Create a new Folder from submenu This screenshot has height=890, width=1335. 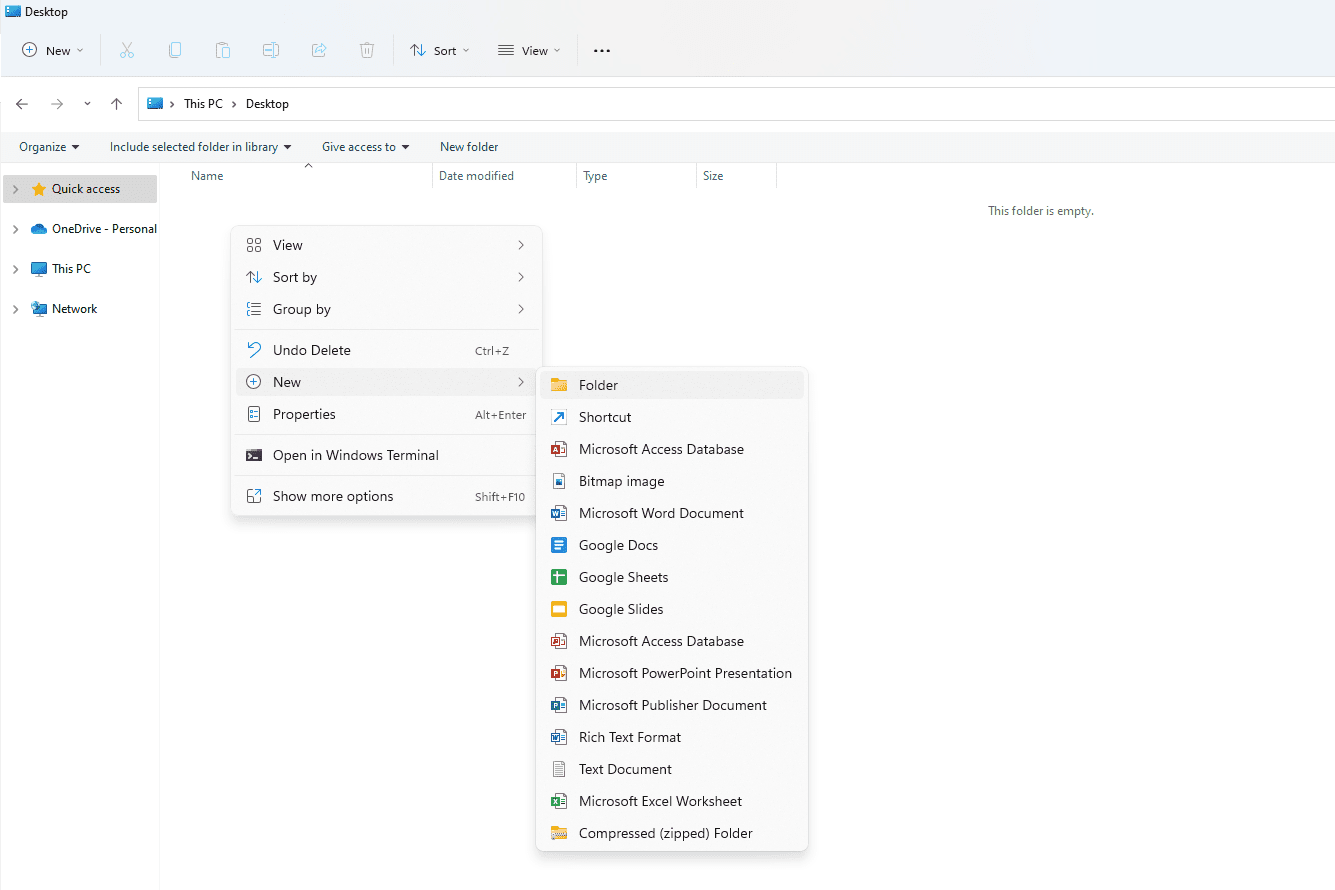coord(672,385)
